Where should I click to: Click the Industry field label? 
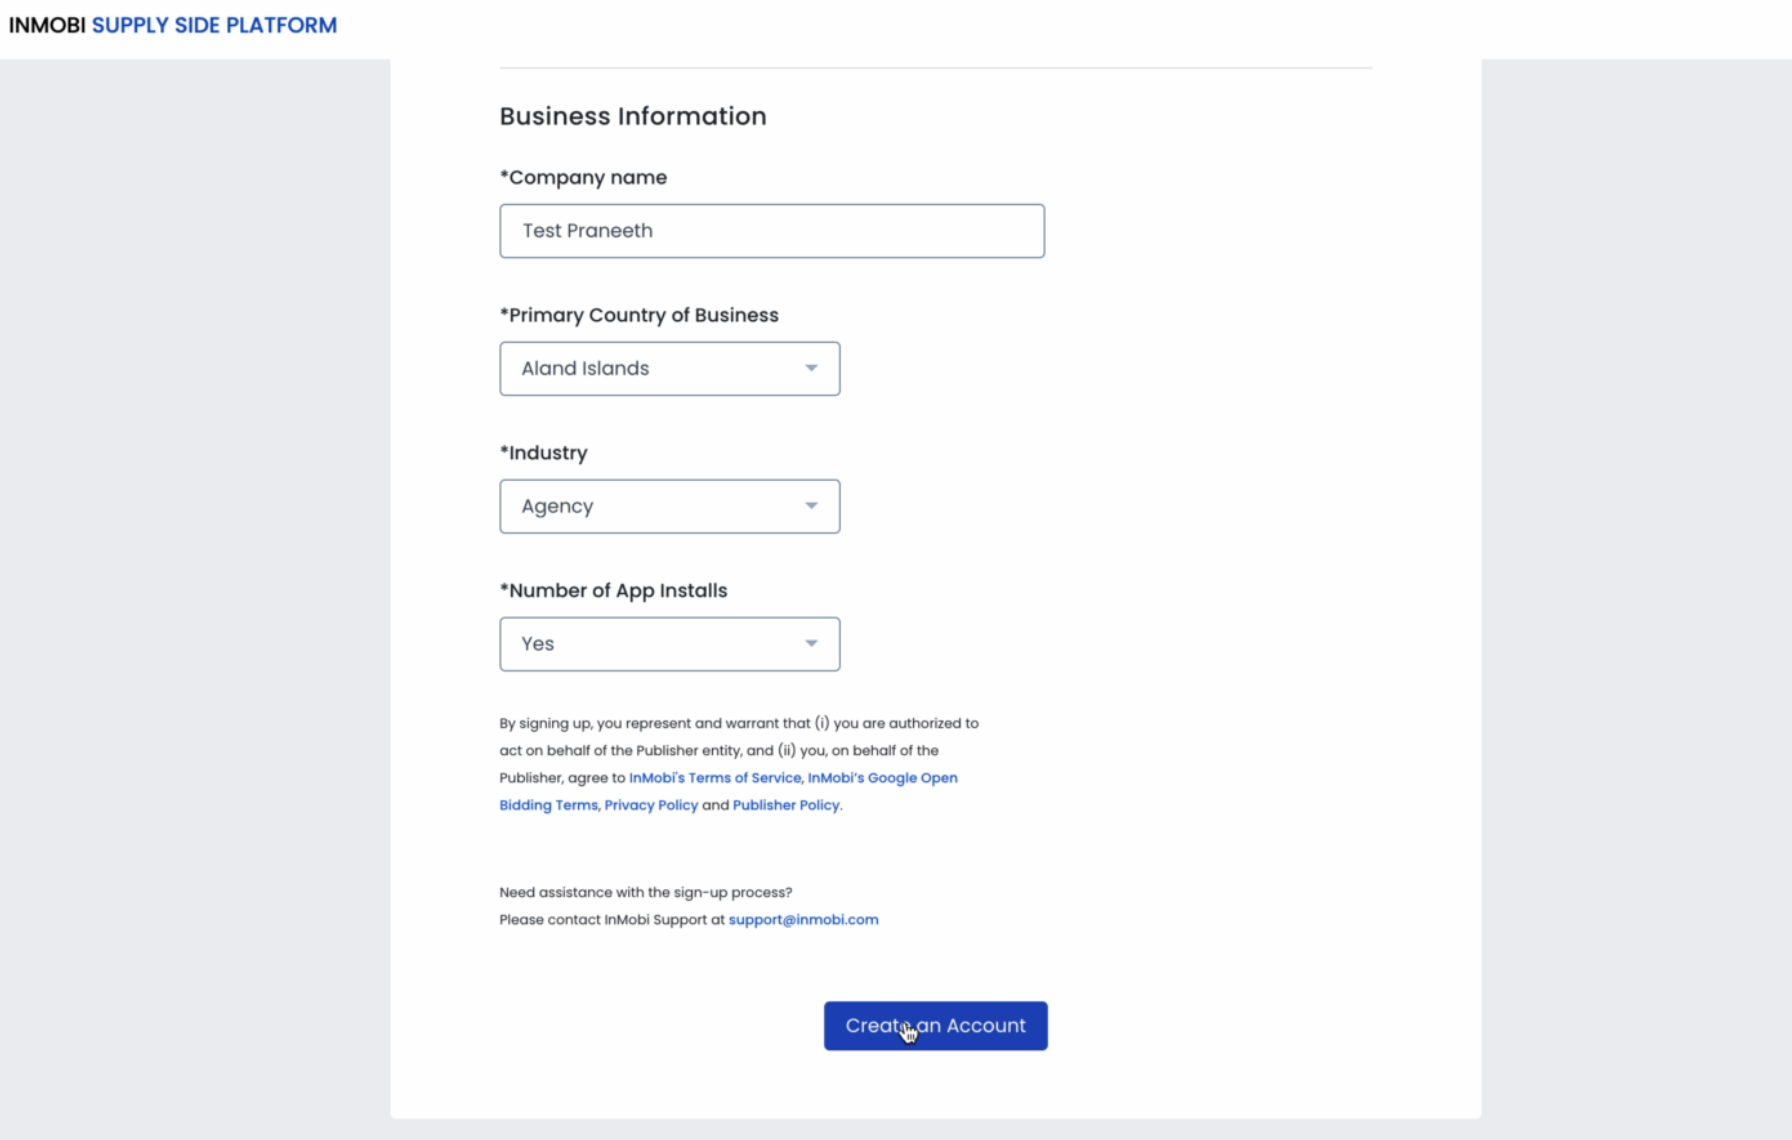(544, 453)
